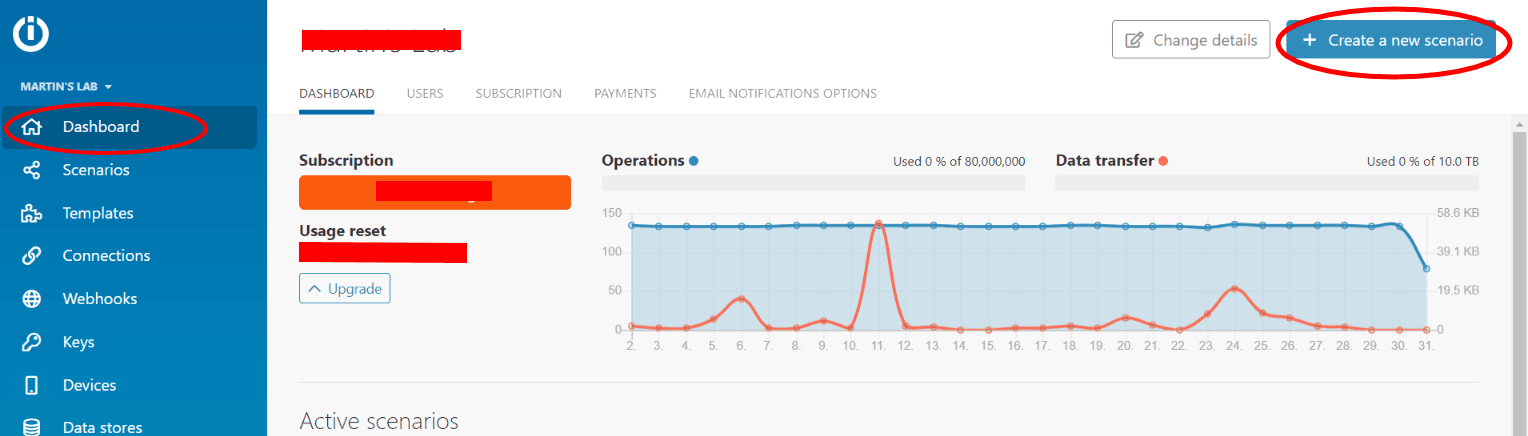
Task: Click the Operations usage progress bar
Action: pyautogui.click(x=813, y=183)
